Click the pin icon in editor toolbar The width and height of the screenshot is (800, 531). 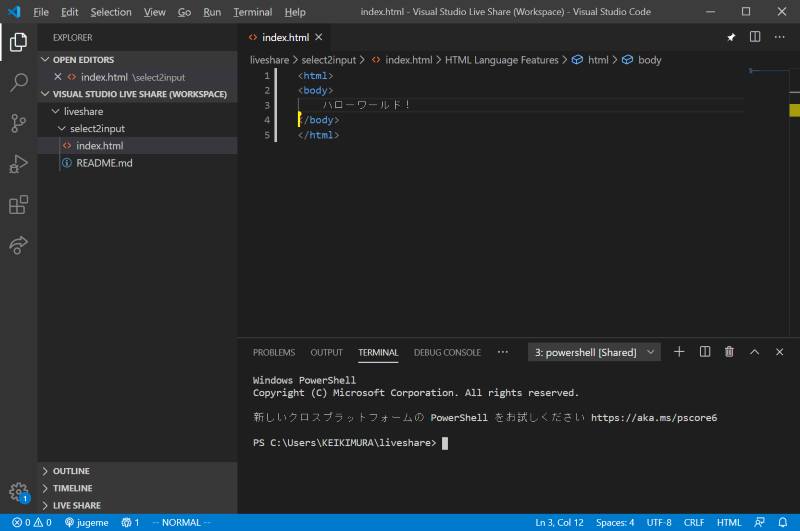click(x=731, y=37)
